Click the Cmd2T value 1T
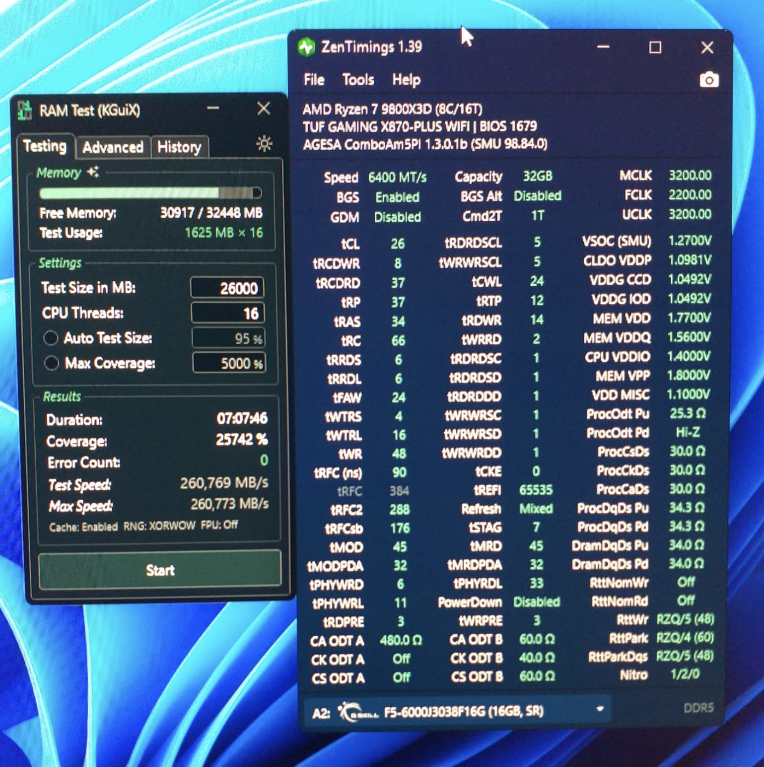This screenshot has width=764, height=767. (x=537, y=216)
